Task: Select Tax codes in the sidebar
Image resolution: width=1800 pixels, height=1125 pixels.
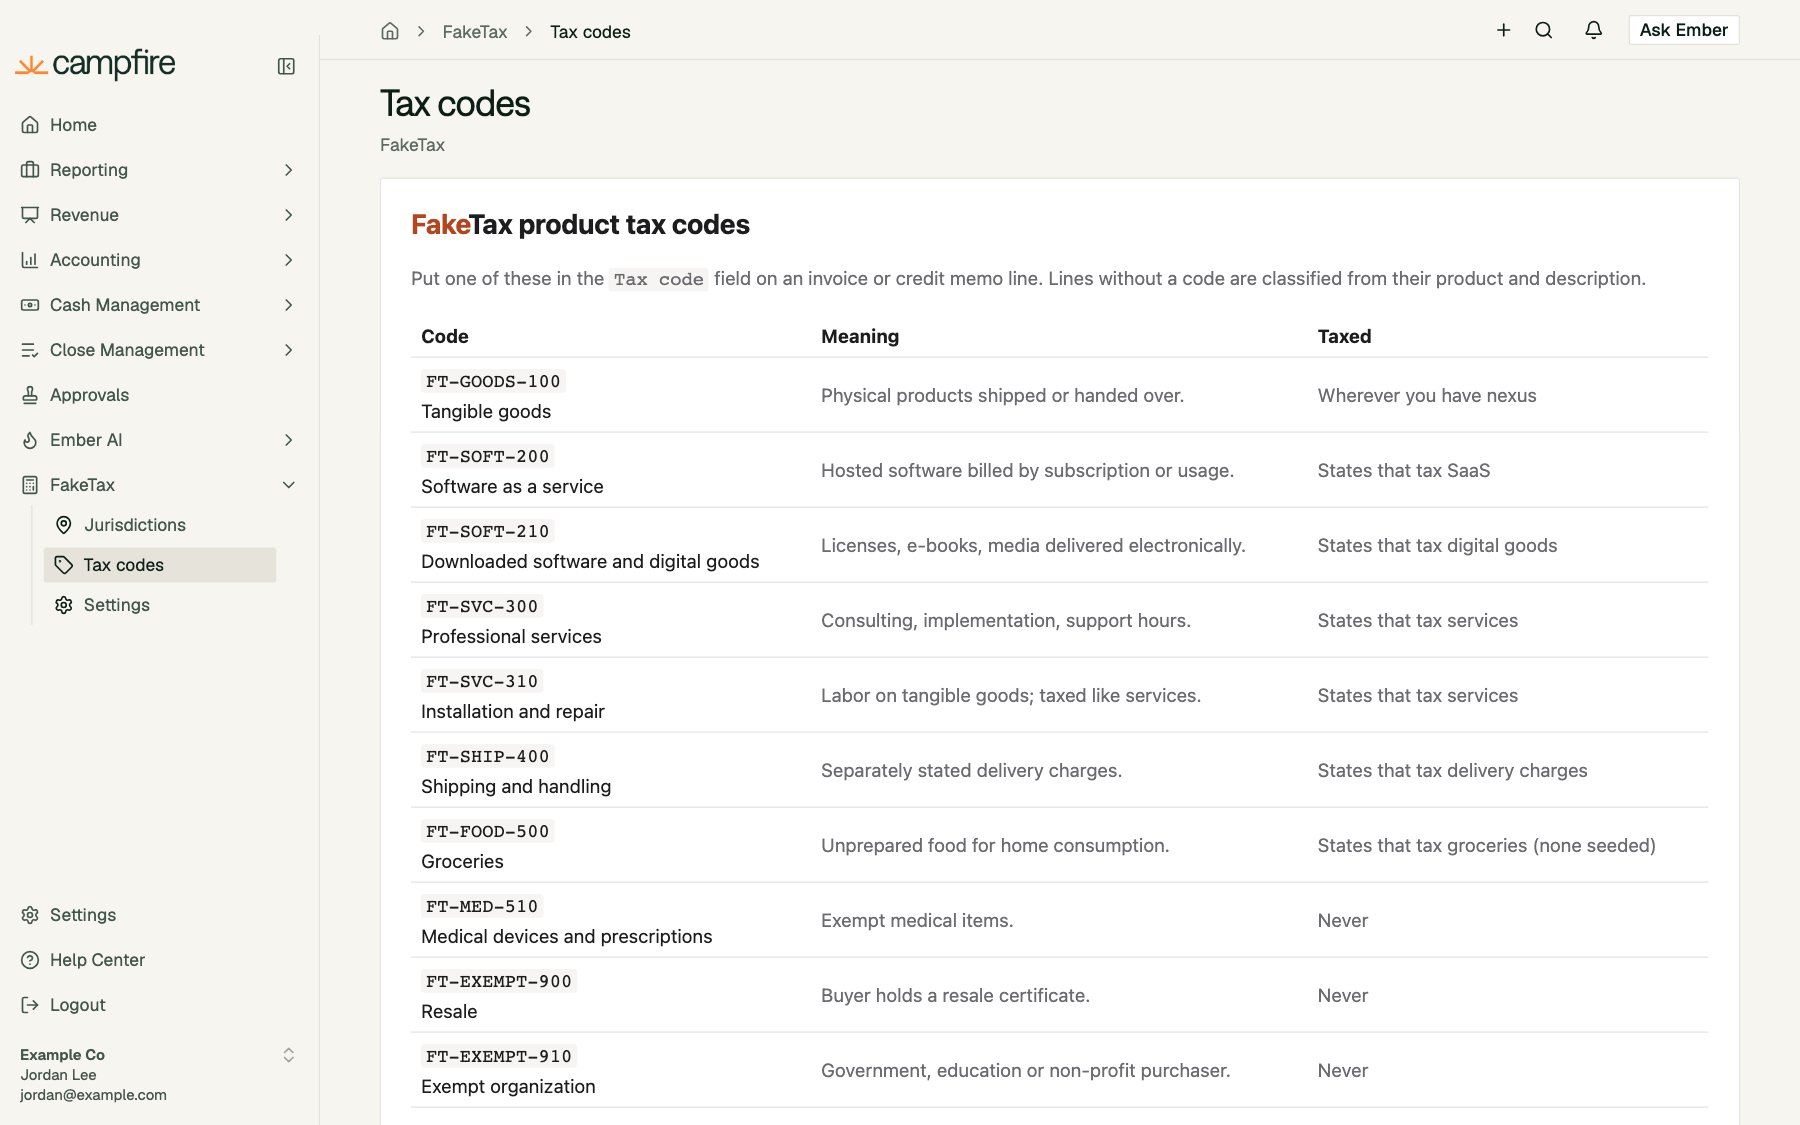Action: coord(160,565)
